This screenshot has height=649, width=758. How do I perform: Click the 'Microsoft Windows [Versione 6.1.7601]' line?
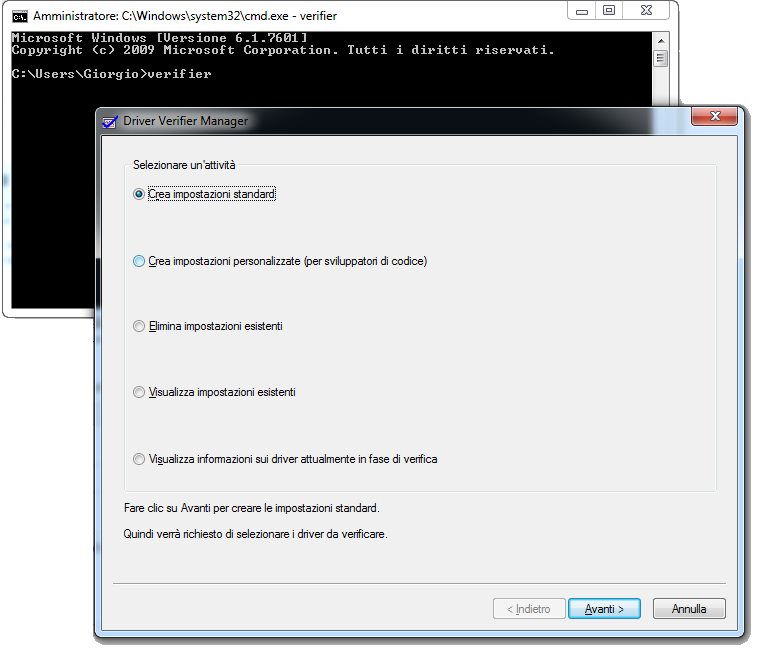[159, 38]
